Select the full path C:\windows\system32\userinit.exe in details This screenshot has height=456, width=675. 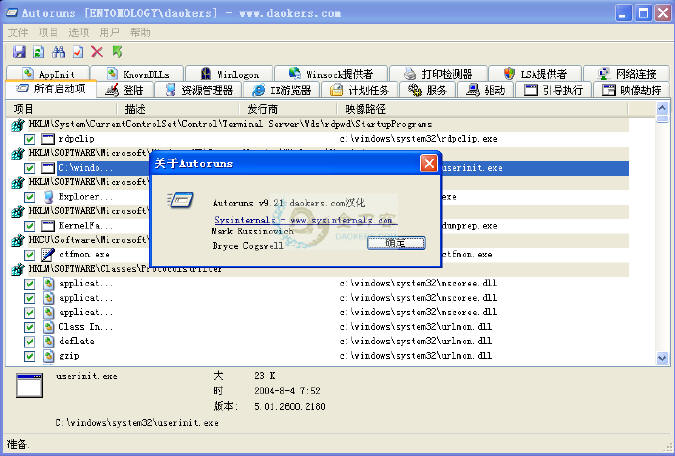click(137, 423)
